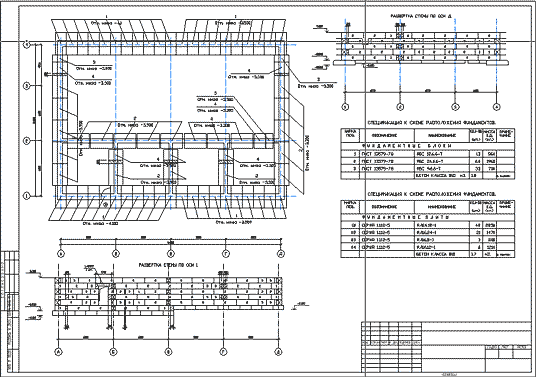The image size is (536, 377).
Task: Click axis bubble Д under the axis 1 elevation
Action: click(x=279, y=351)
